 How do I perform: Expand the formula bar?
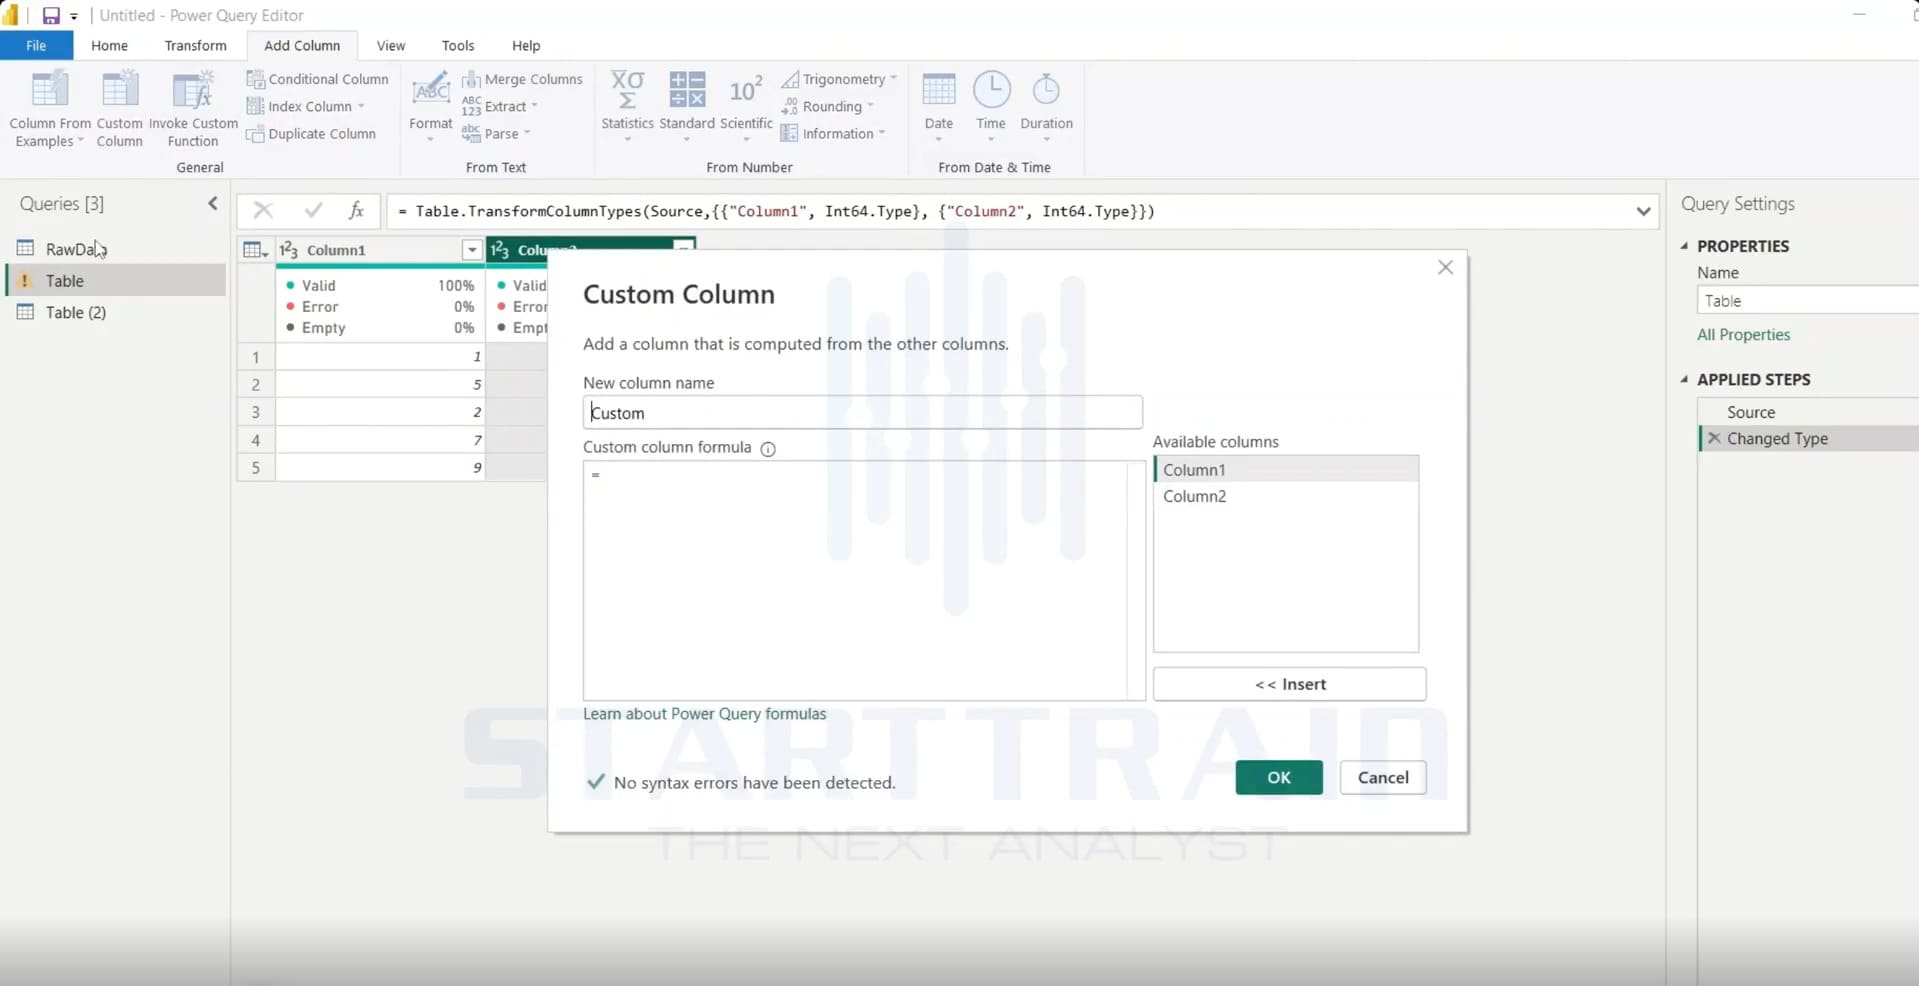point(1643,211)
